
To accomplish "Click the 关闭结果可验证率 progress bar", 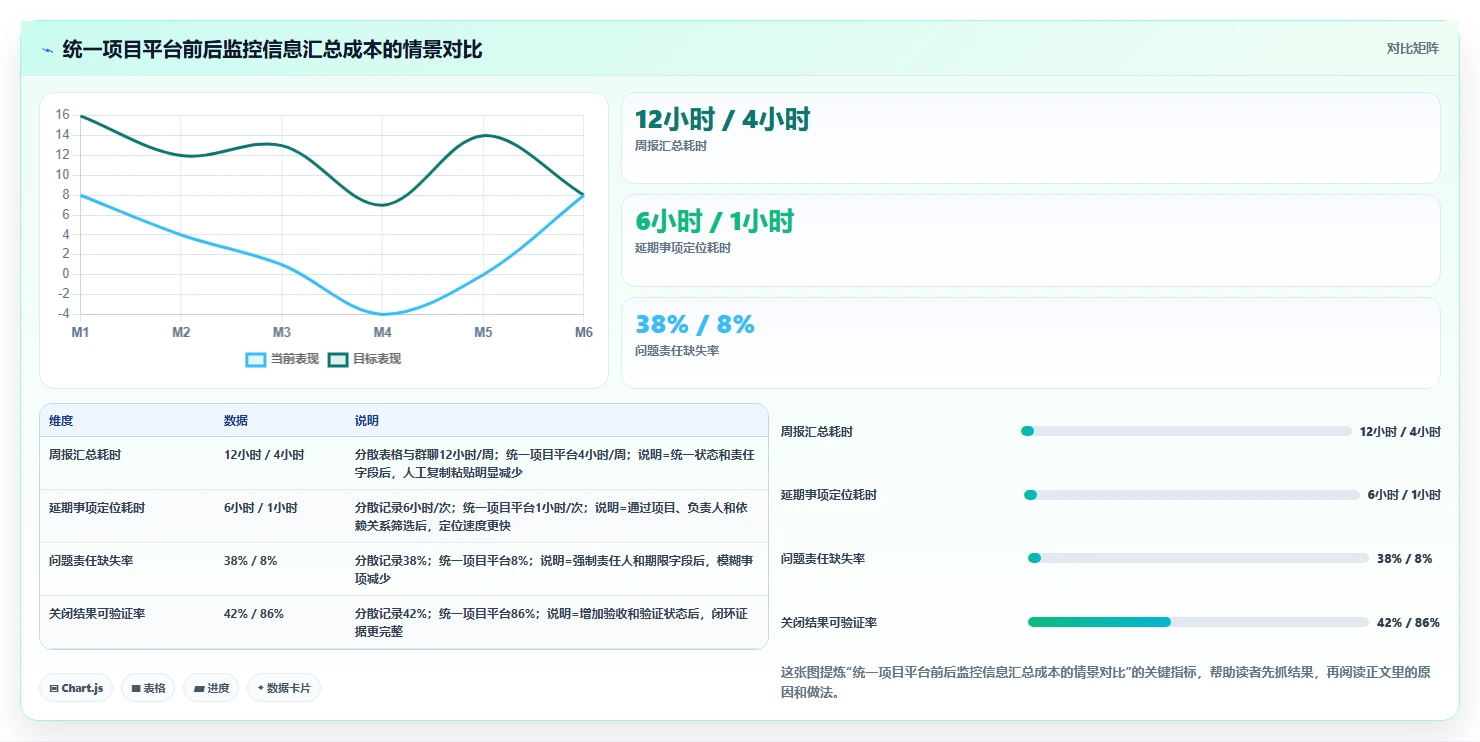I will pos(1198,622).
